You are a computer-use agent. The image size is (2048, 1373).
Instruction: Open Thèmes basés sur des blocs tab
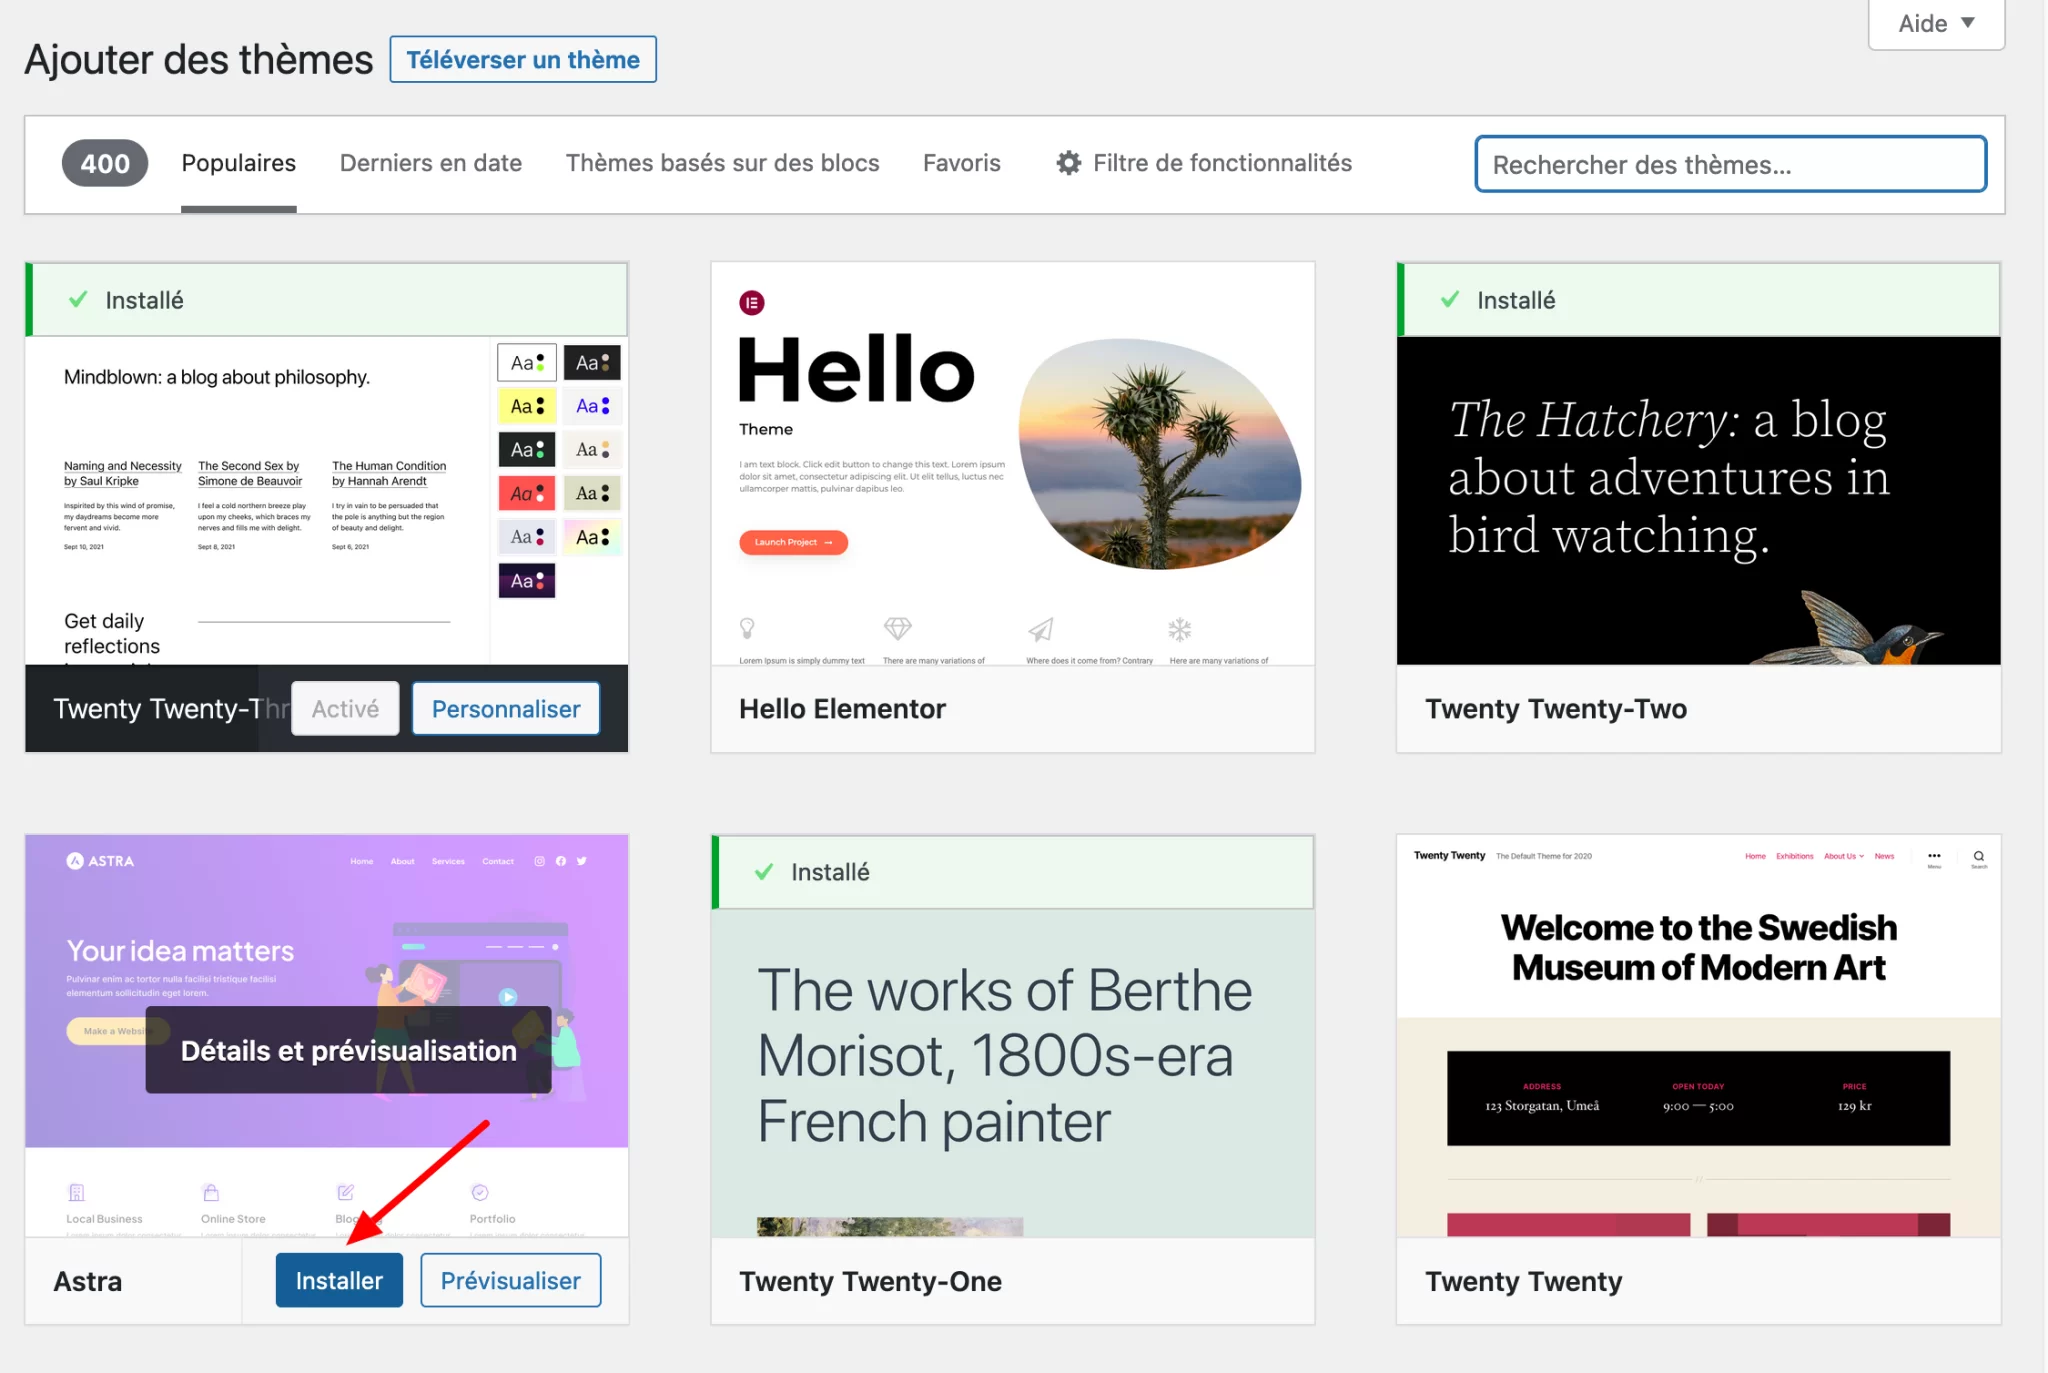[722, 163]
